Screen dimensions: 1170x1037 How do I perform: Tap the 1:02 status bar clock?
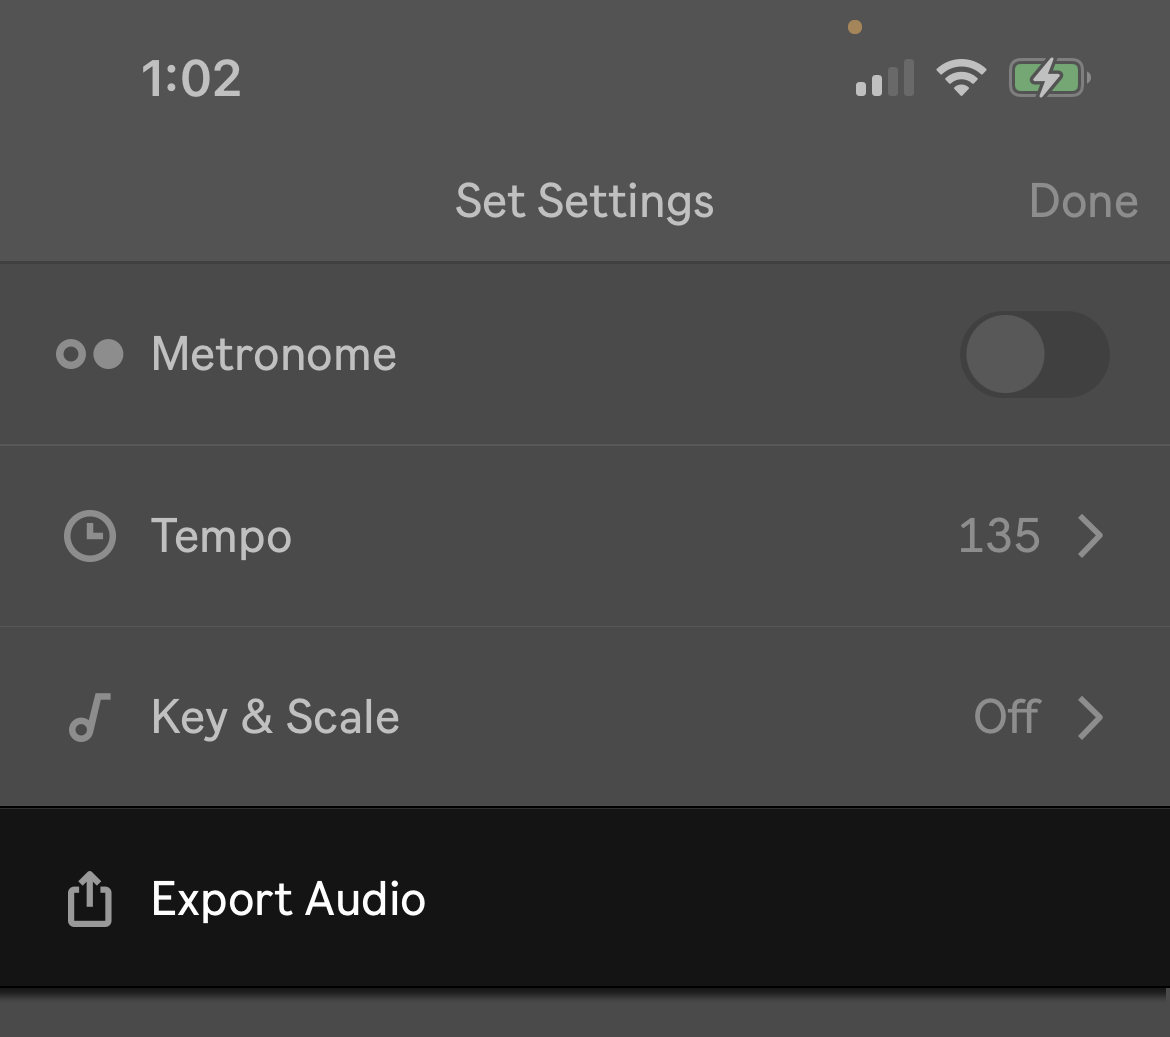coord(191,78)
